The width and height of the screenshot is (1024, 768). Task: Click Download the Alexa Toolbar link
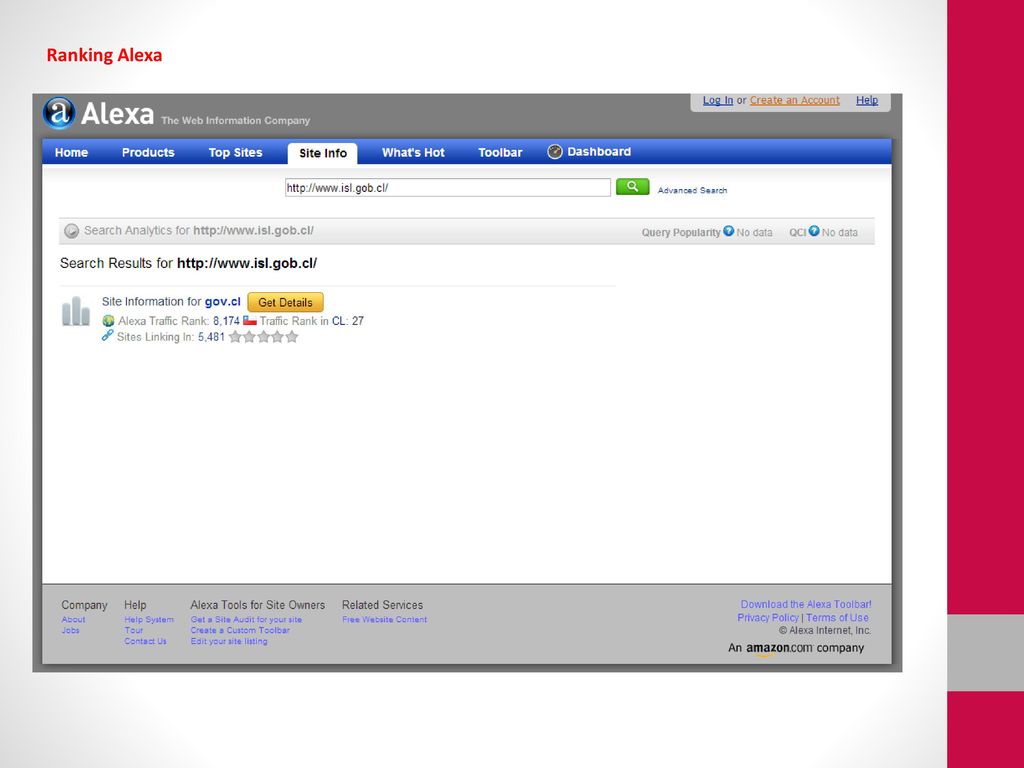tap(806, 604)
